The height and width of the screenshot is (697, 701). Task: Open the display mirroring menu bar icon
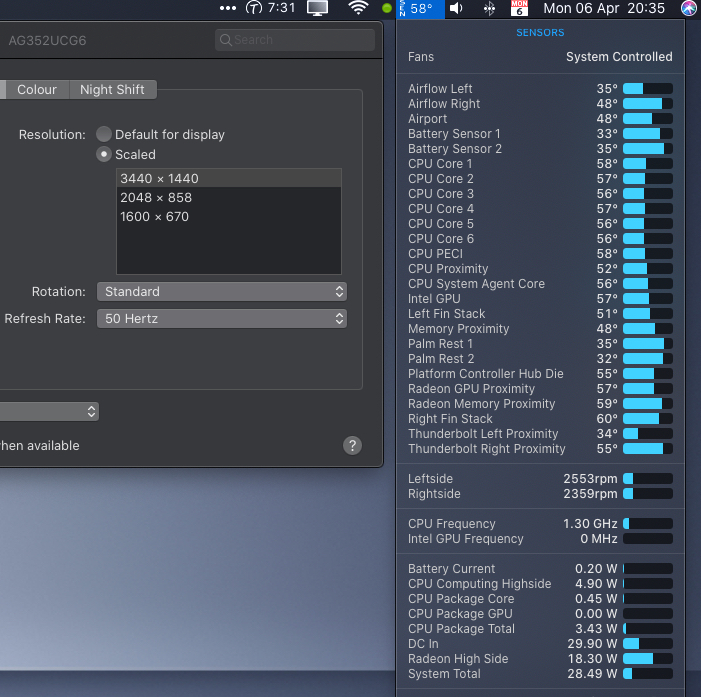317,8
